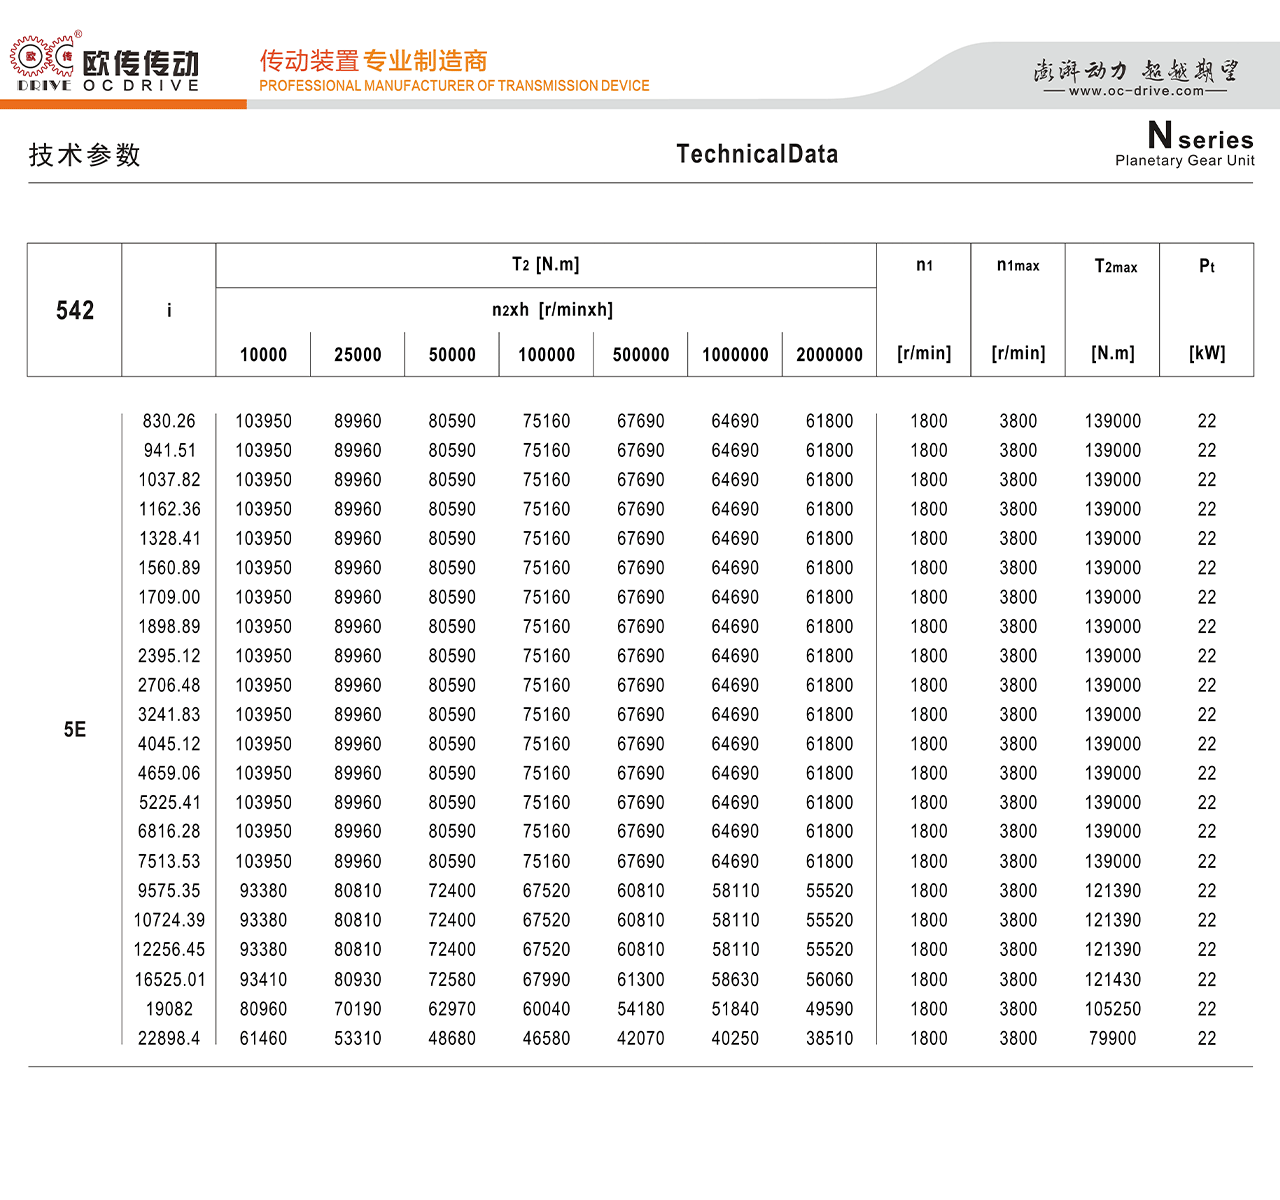Click T2max value 79900
1280x1200 pixels.
[1113, 1038]
